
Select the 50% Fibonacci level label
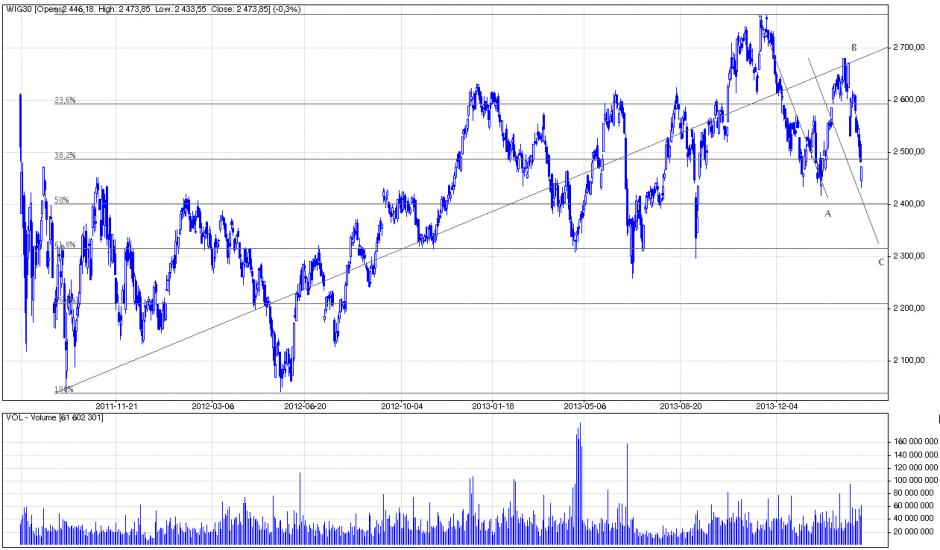tap(61, 200)
